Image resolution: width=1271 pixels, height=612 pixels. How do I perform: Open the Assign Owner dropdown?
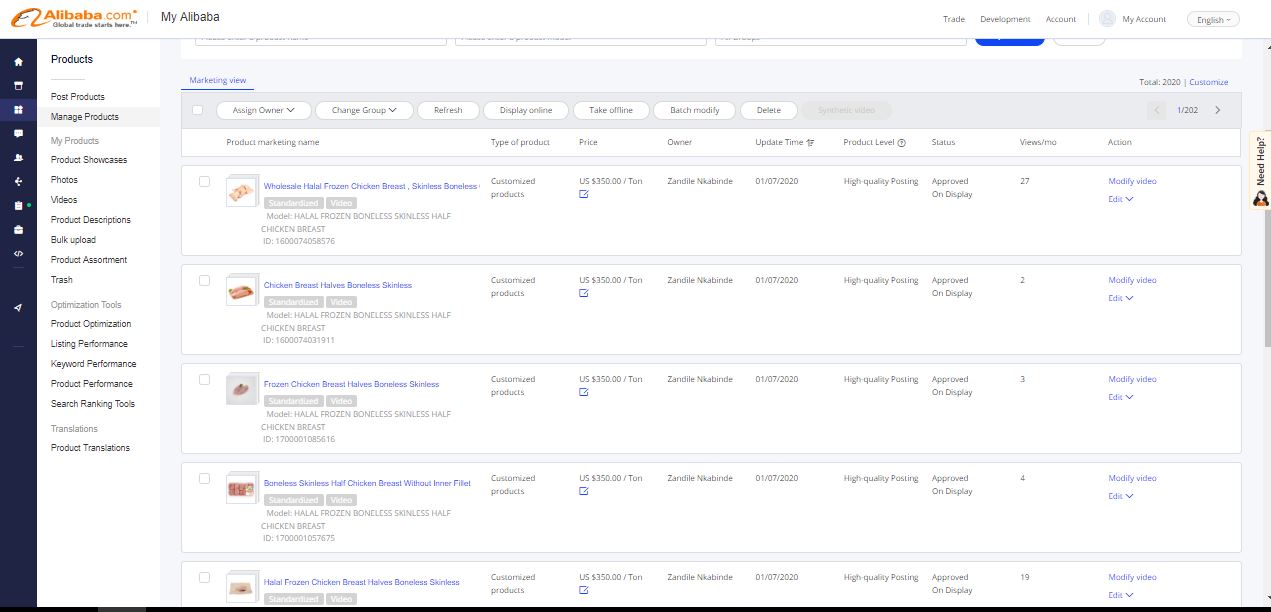[x=264, y=110]
